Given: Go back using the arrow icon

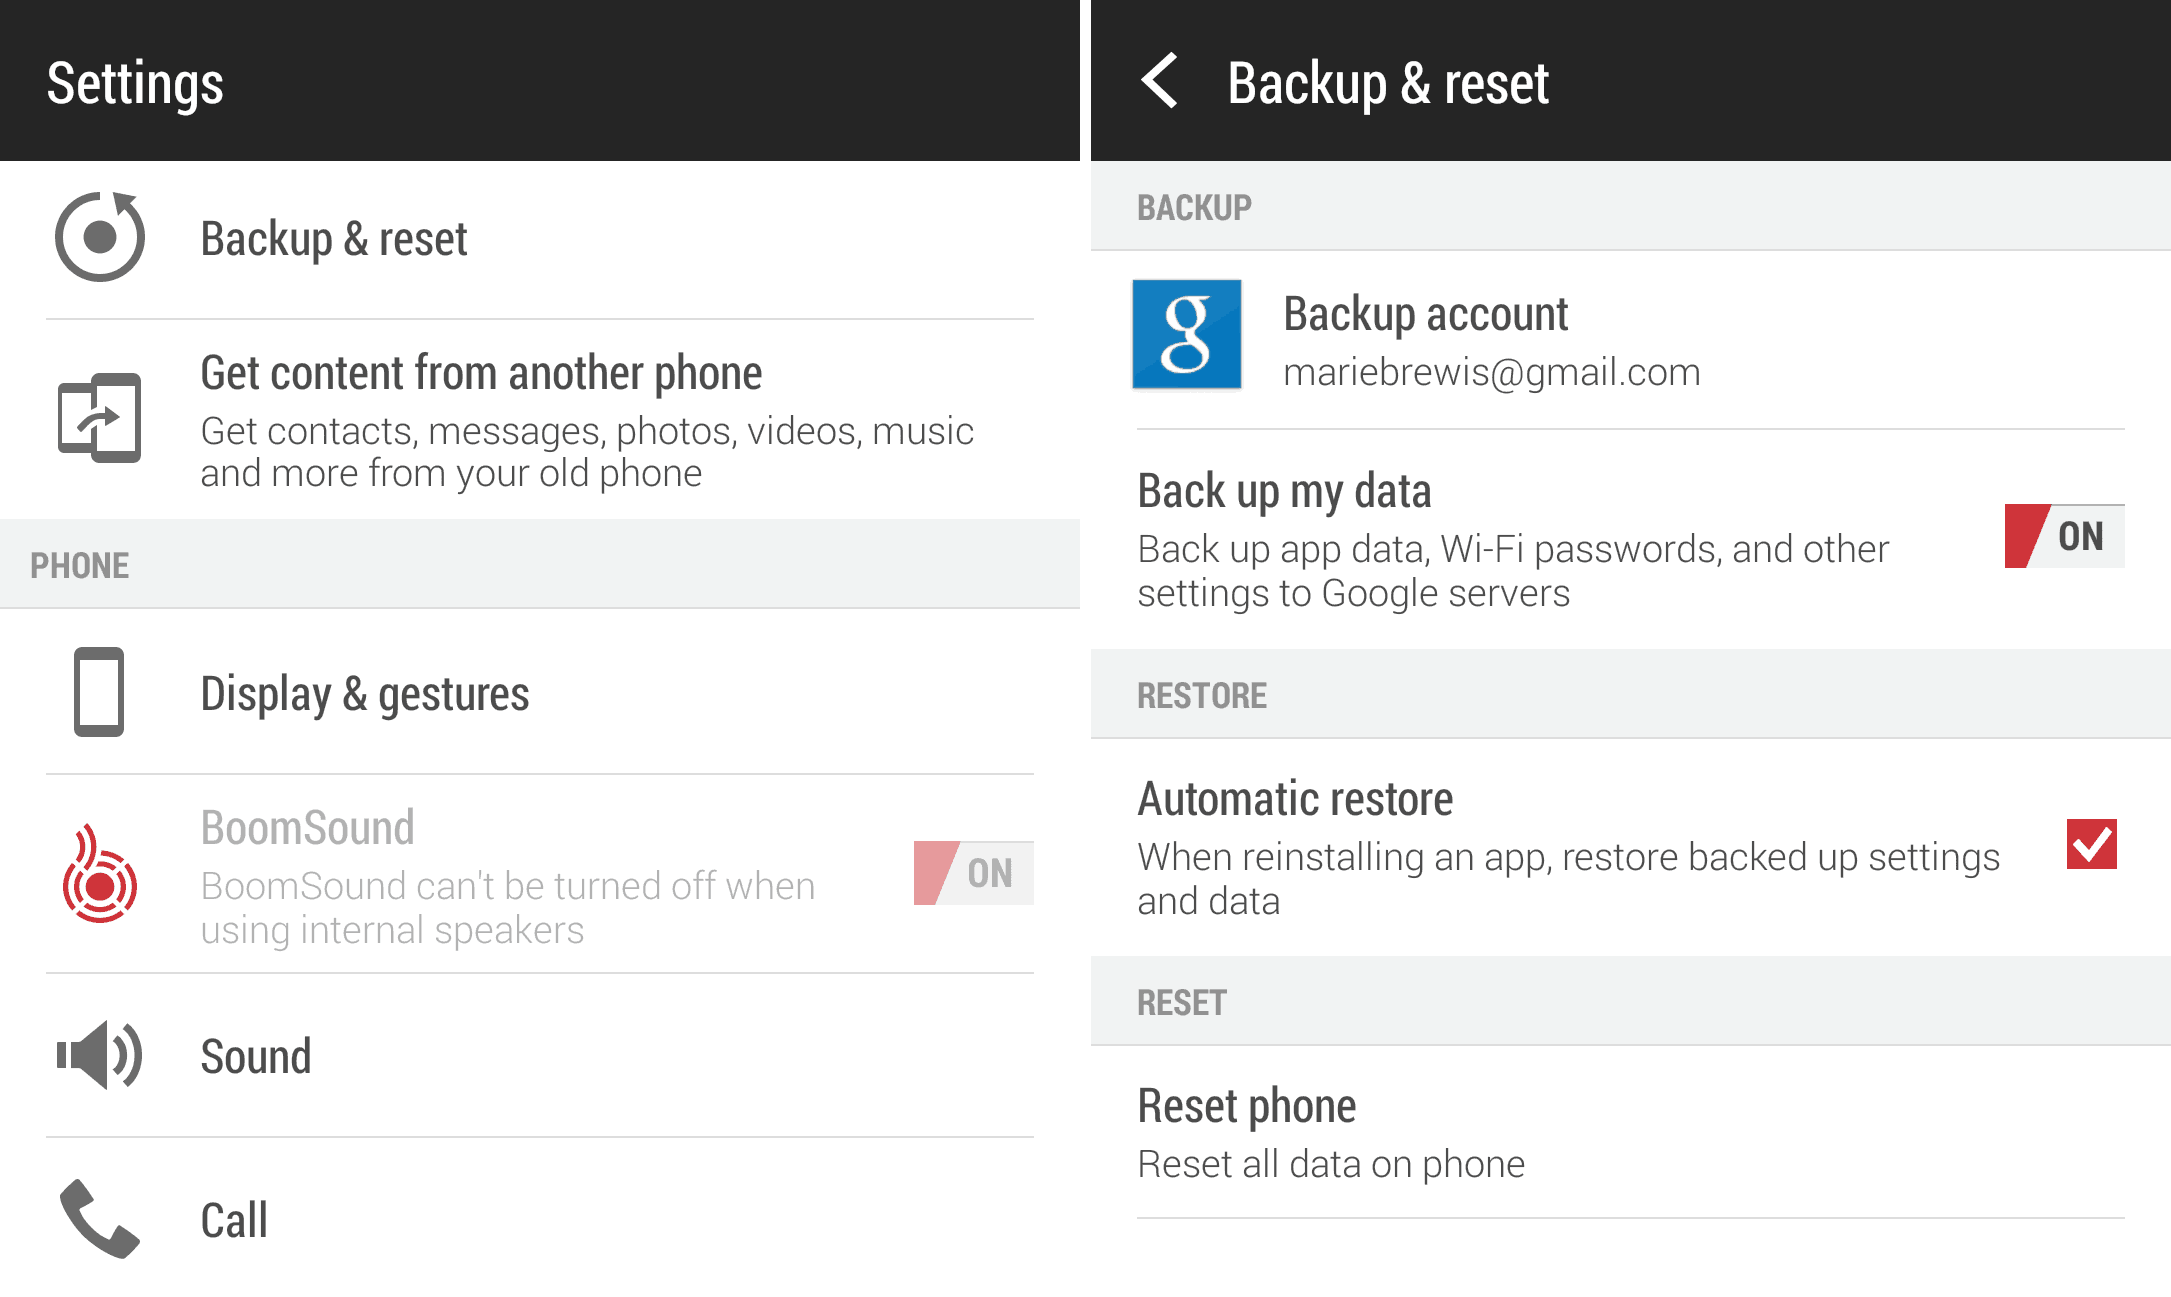Looking at the screenshot, I should pos(1160,81).
